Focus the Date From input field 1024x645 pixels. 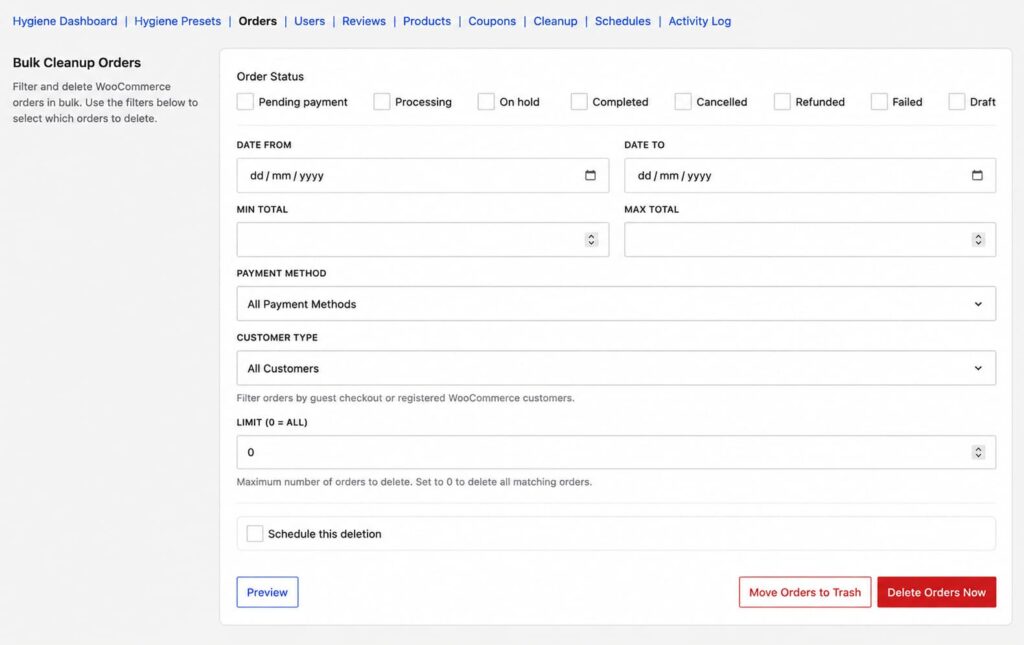(423, 175)
